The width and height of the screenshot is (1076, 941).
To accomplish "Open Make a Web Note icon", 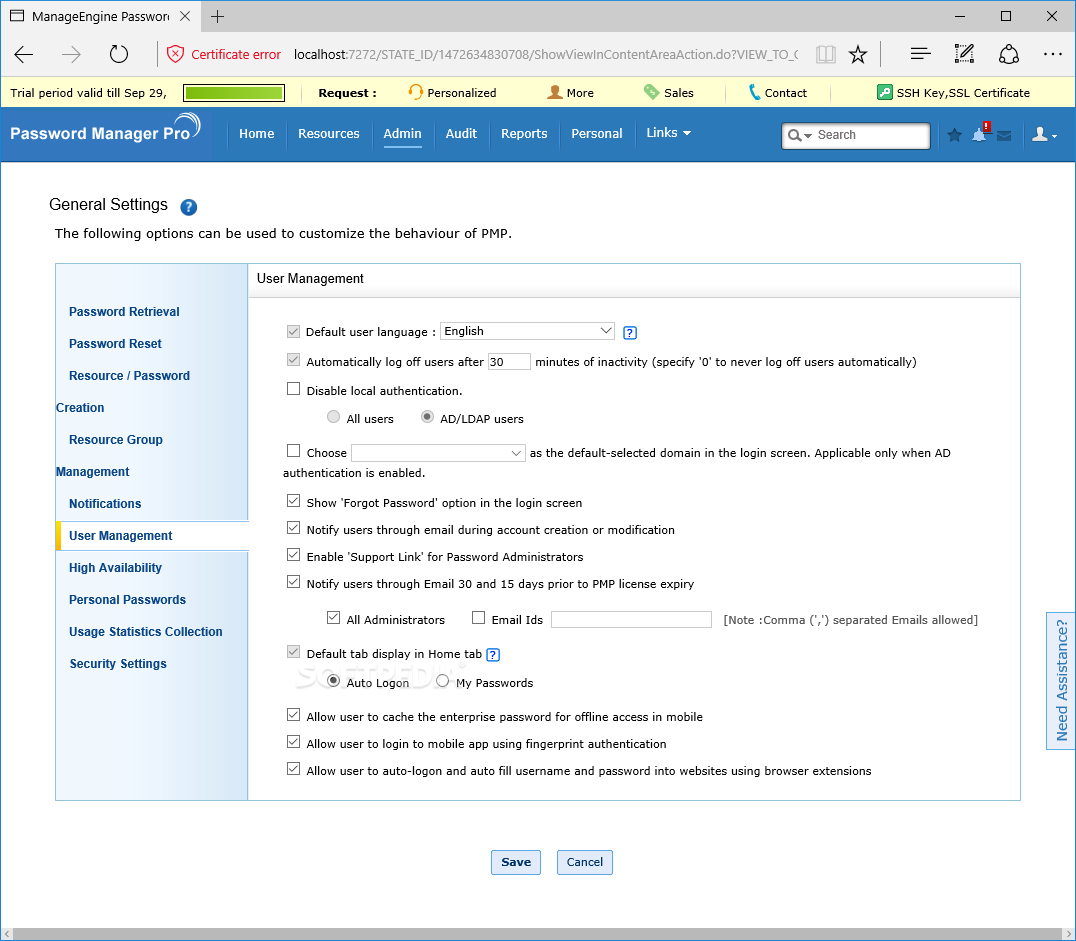I will click(964, 54).
